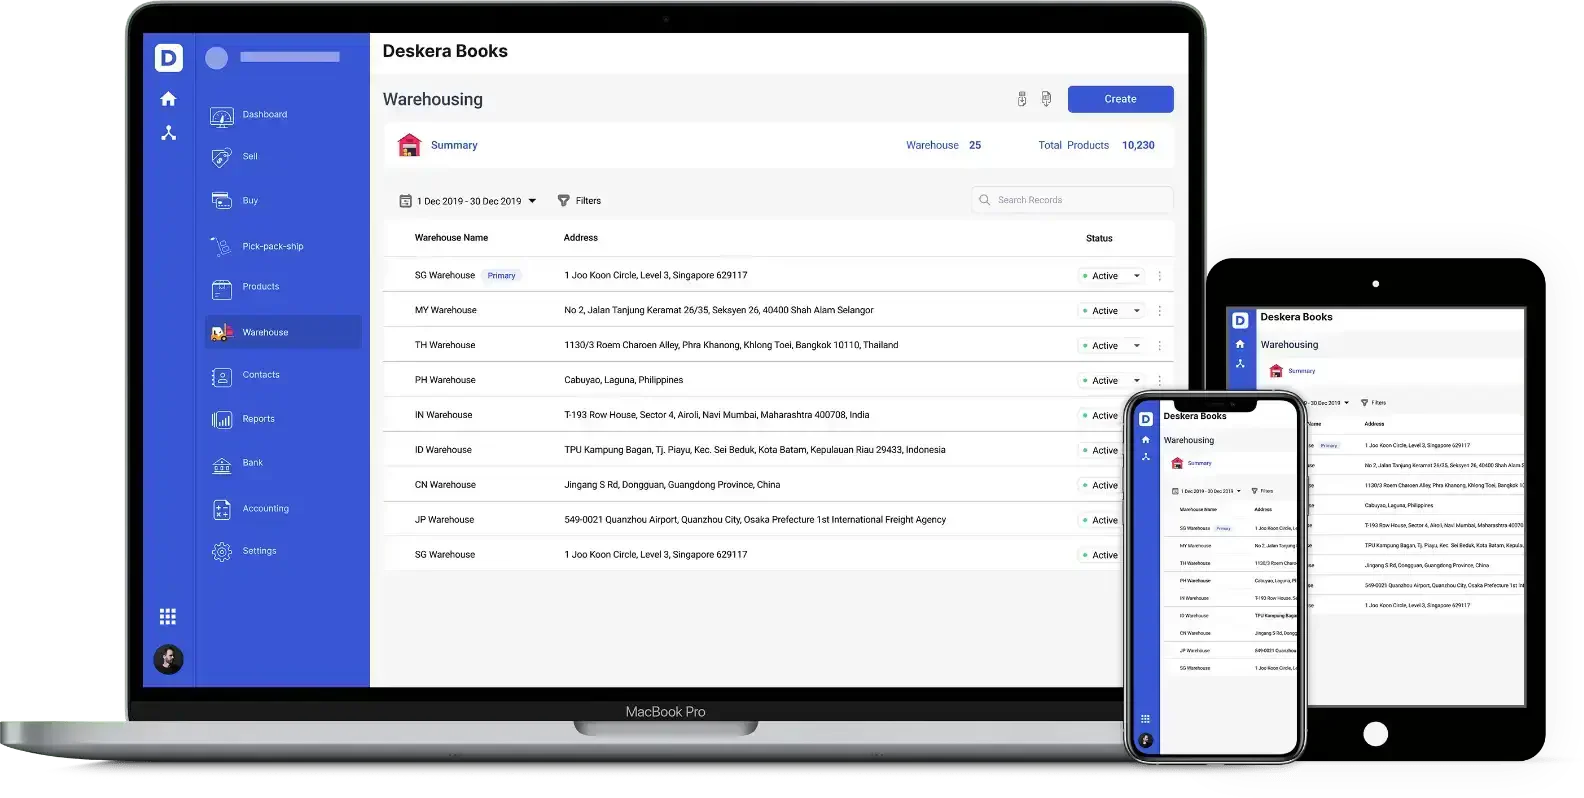
Task: Open Filters on the laptop screen
Action: point(579,201)
